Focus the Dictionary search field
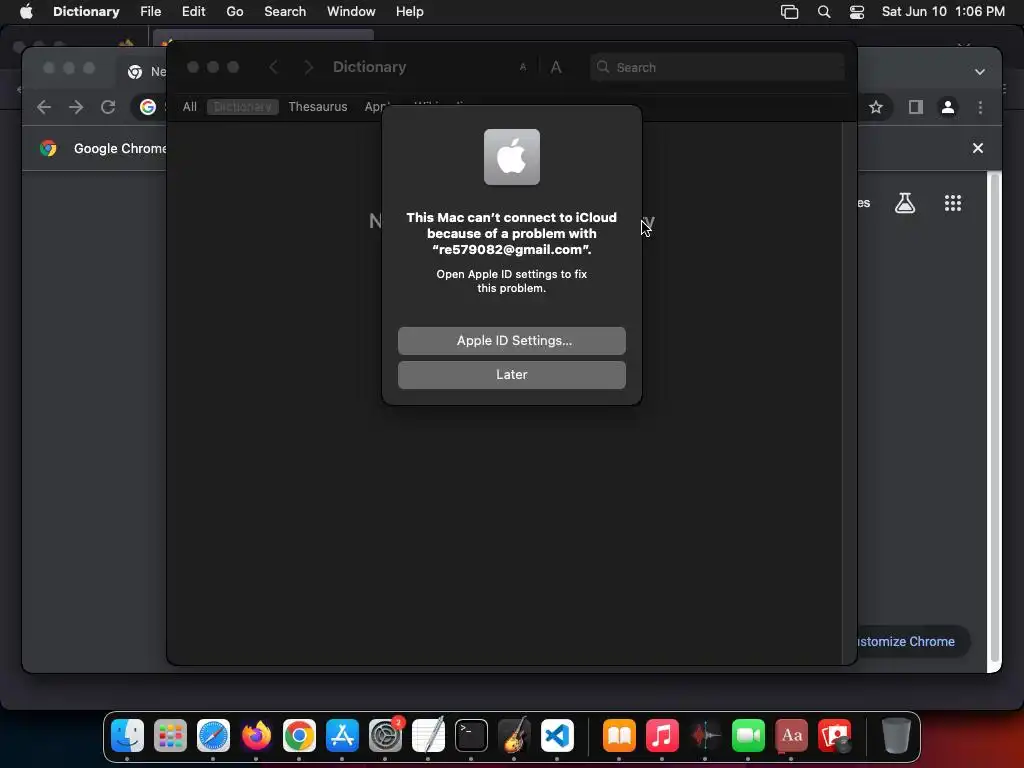1024x768 pixels. pyautogui.click(x=717, y=67)
